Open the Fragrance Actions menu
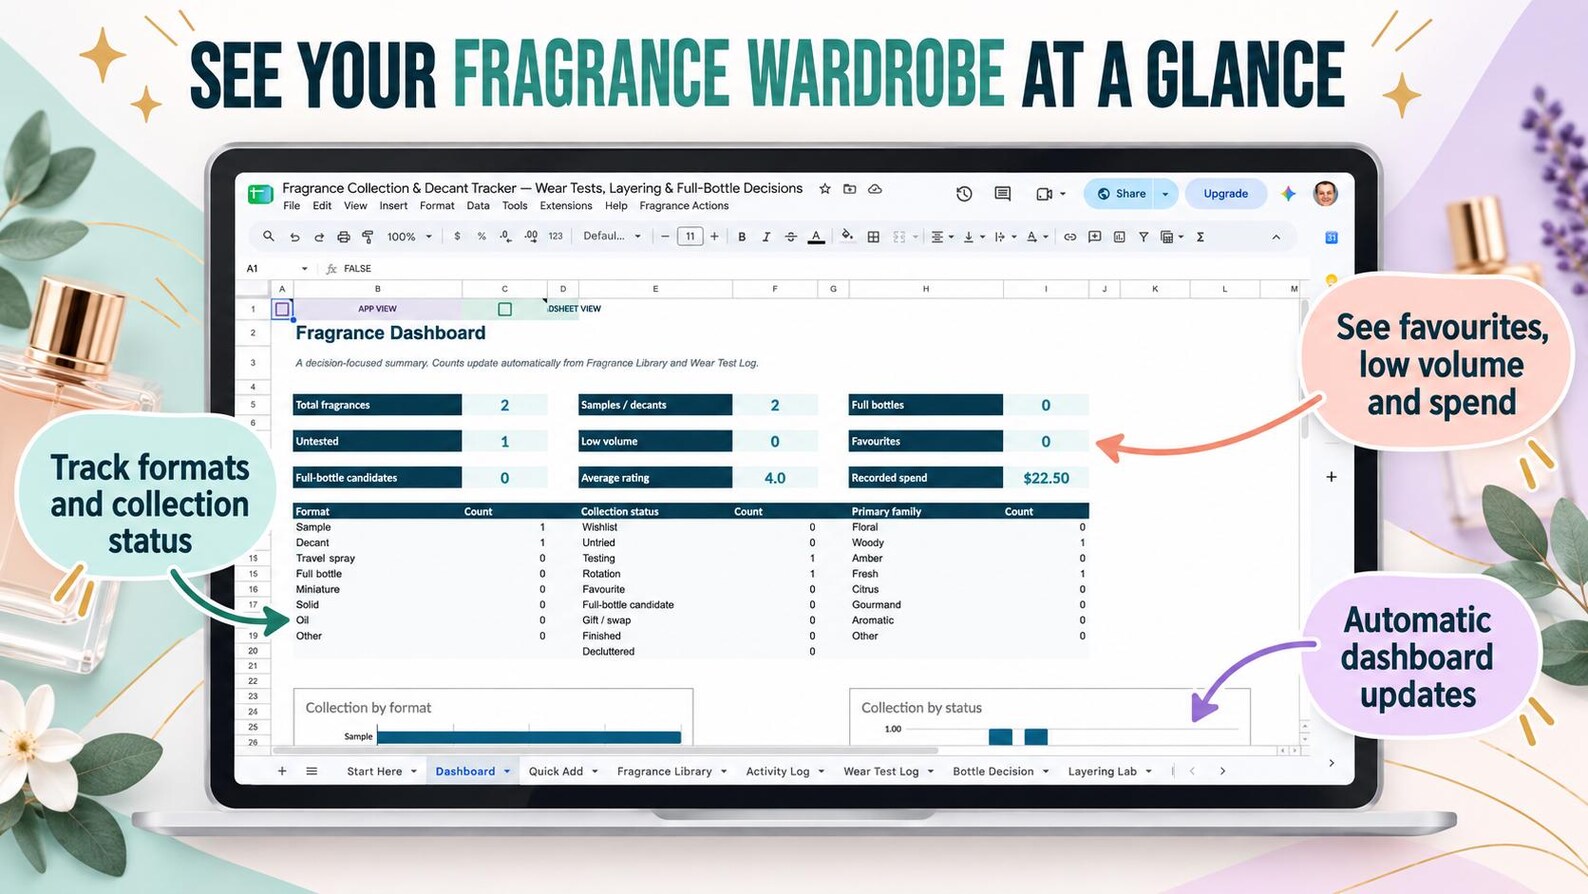This screenshot has height=894, width=1588. tap(684, 206)
